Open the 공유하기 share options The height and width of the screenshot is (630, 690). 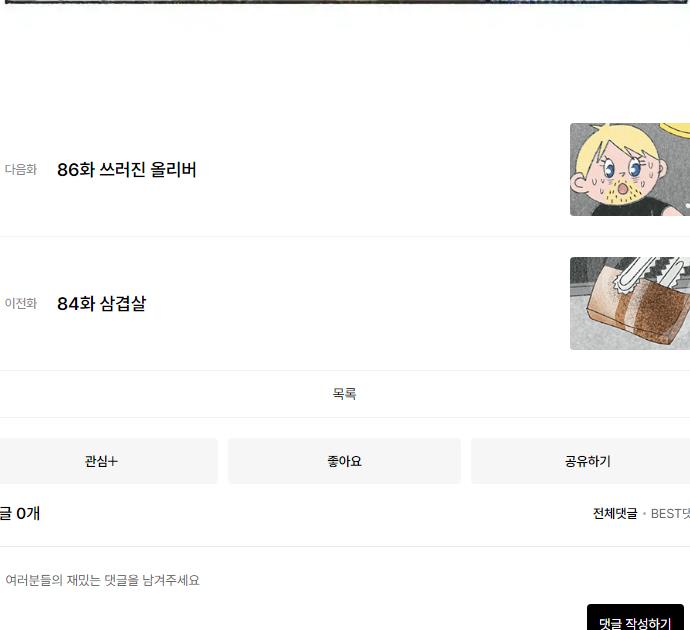[587, 461]
